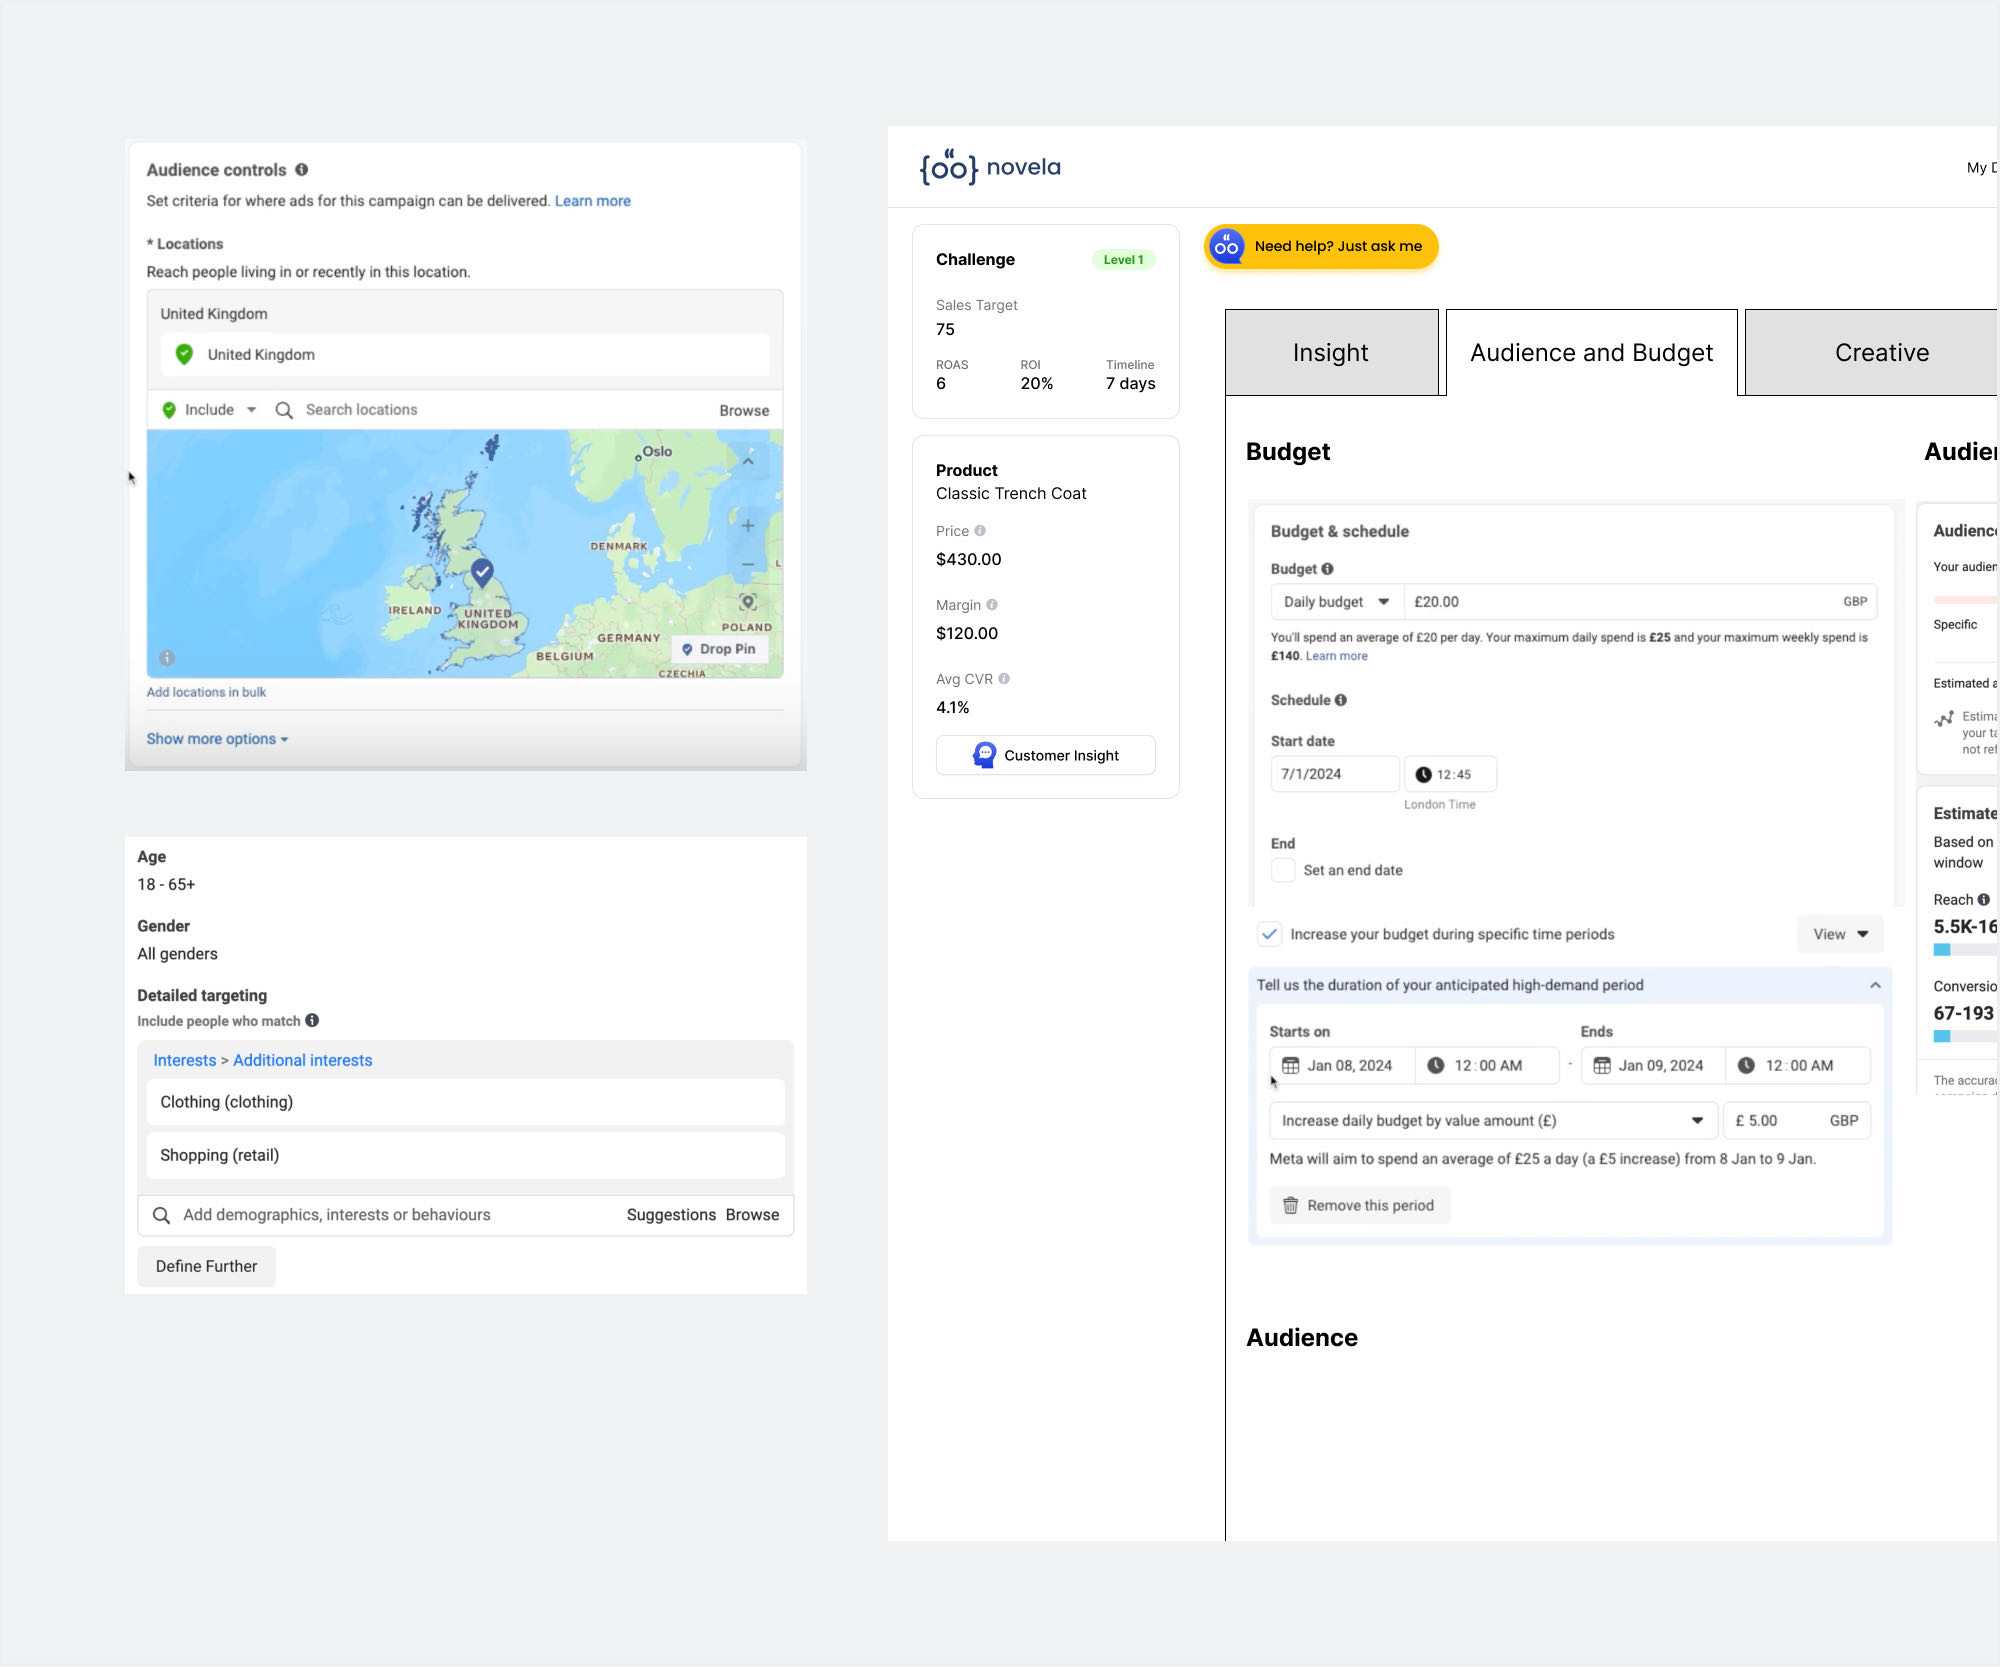Open the Include dropdown for locations
Image resolution: width=2000 pixels, height=1667 pixels.
click(x=210, y=410)
